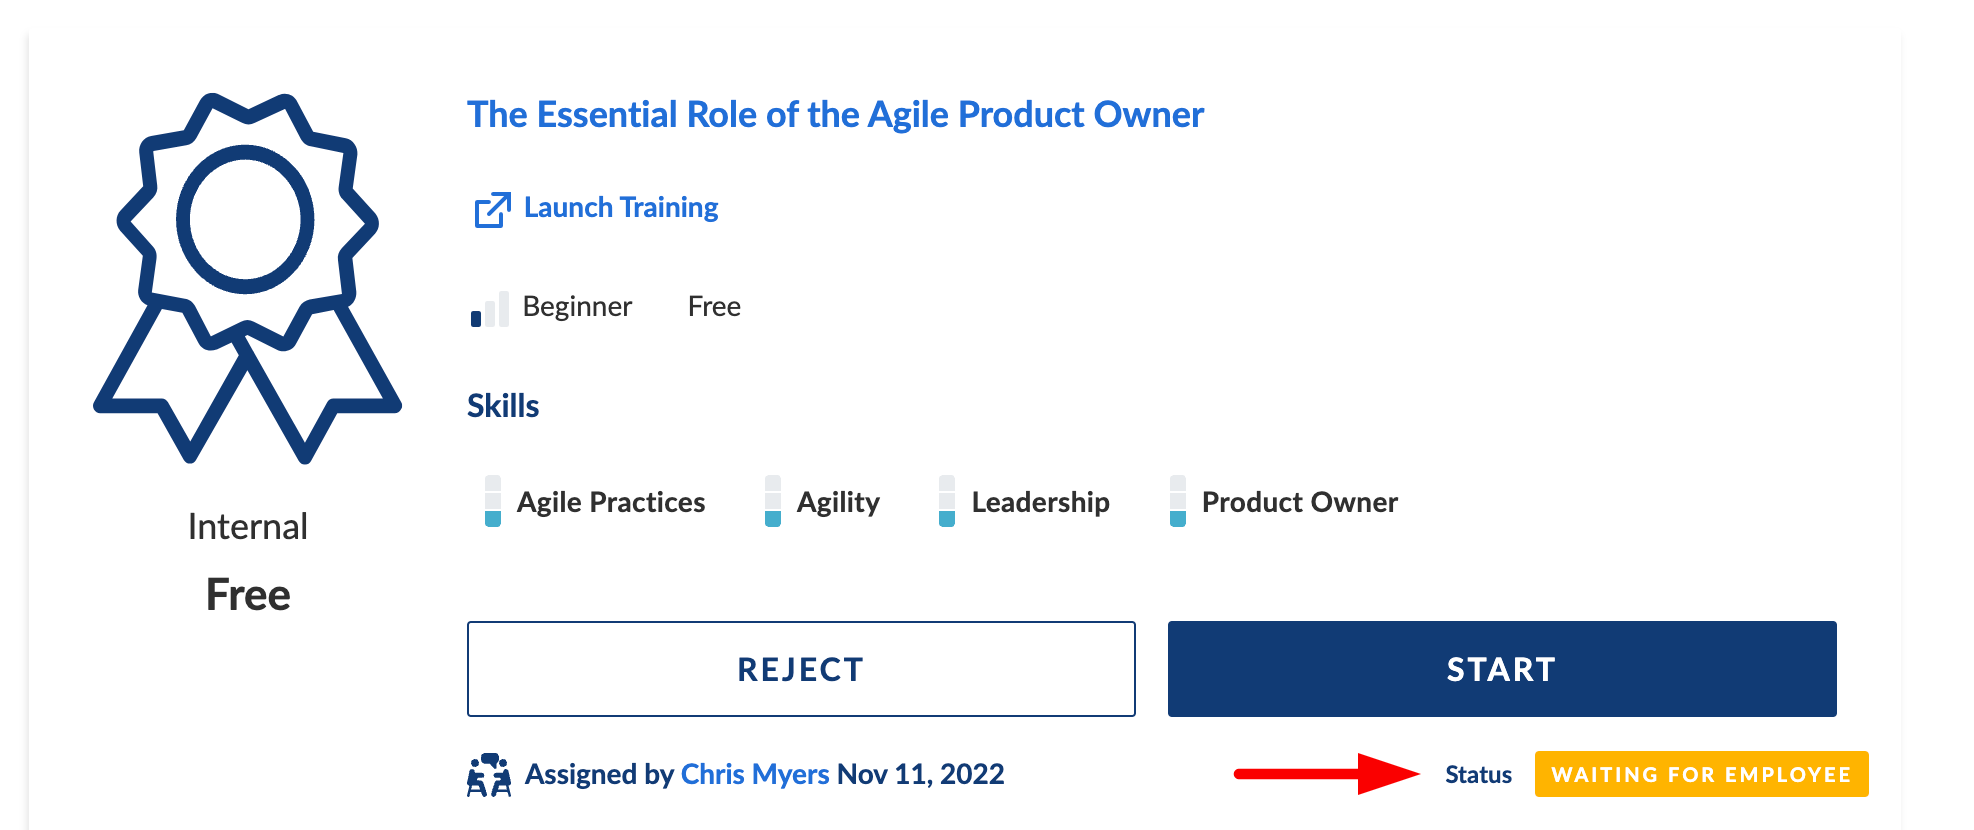Click the assigned-by people icon

click(x=489, y=775)
